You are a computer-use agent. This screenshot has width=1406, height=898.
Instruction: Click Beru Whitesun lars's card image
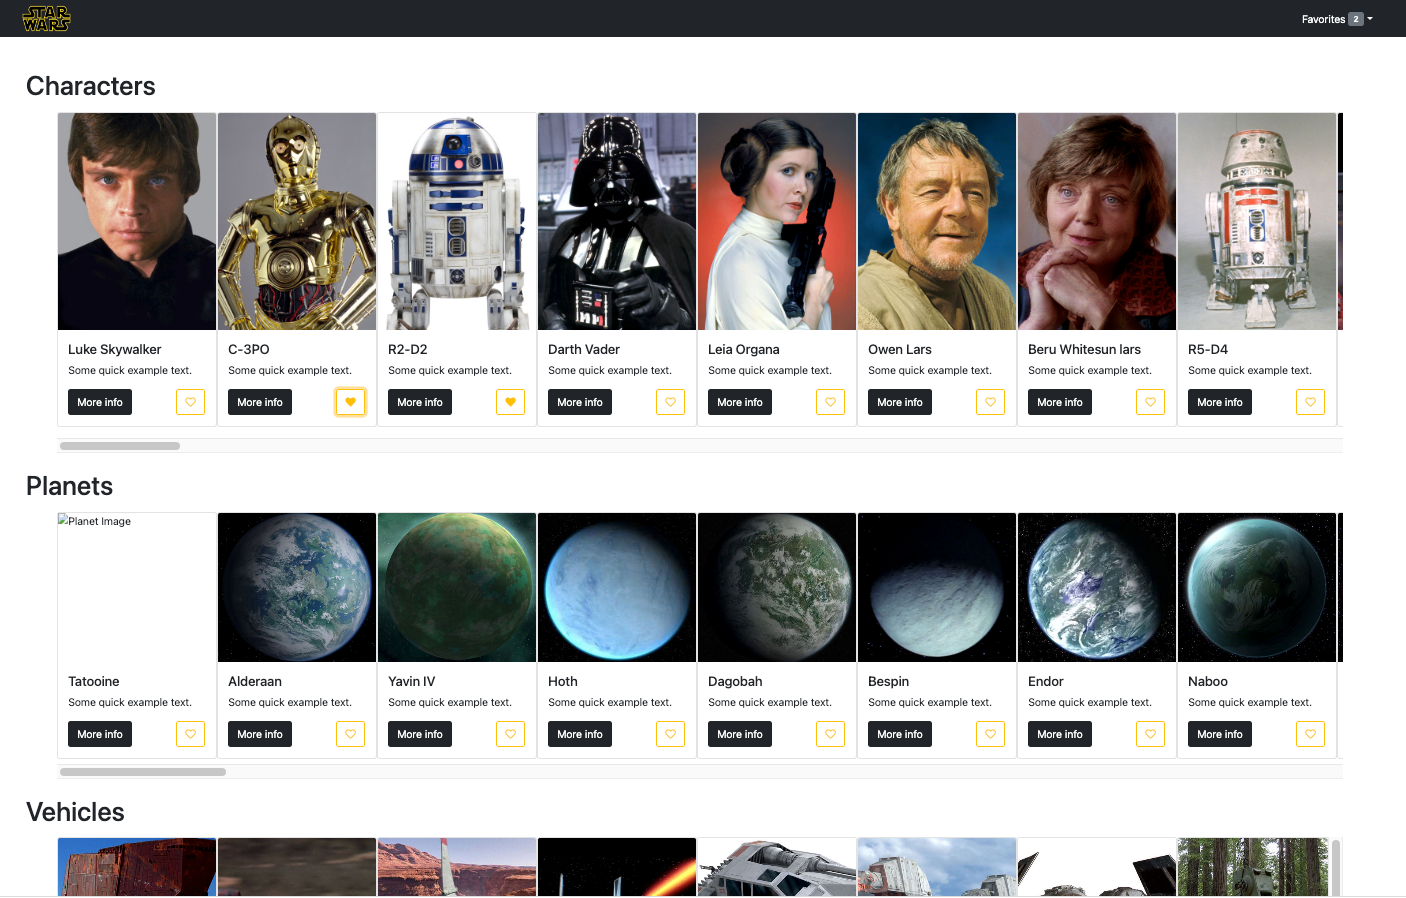coord(1097,221)
